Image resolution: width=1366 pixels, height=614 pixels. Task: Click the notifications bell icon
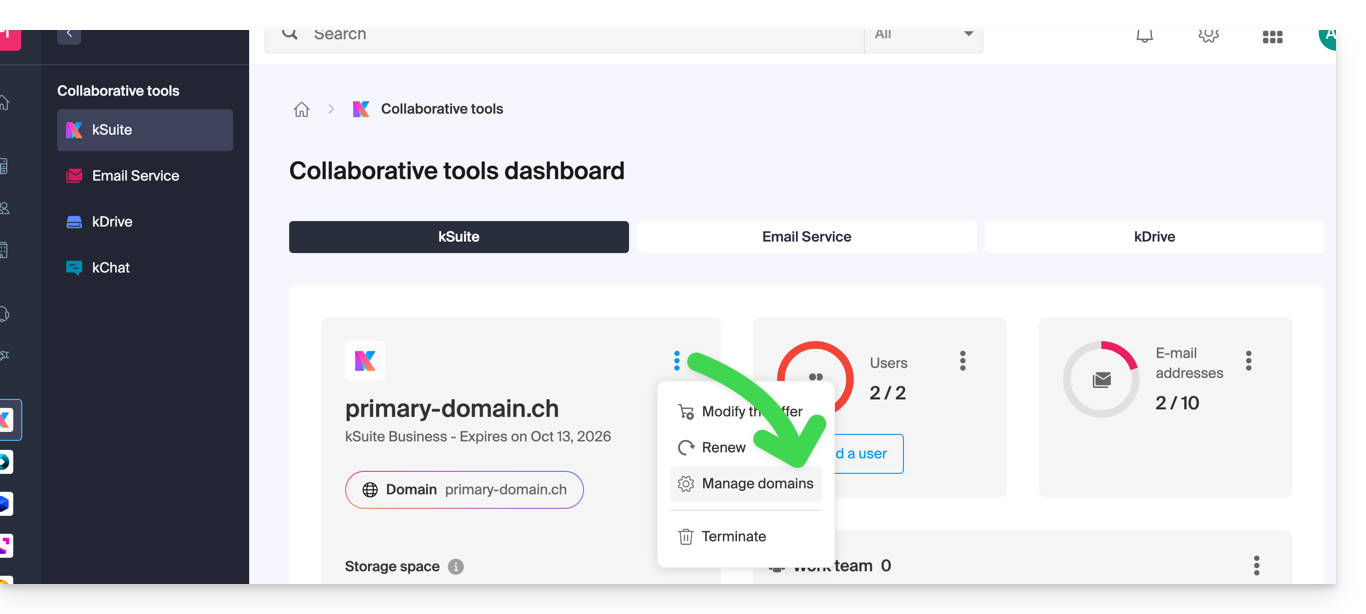tap(1144, 36)
